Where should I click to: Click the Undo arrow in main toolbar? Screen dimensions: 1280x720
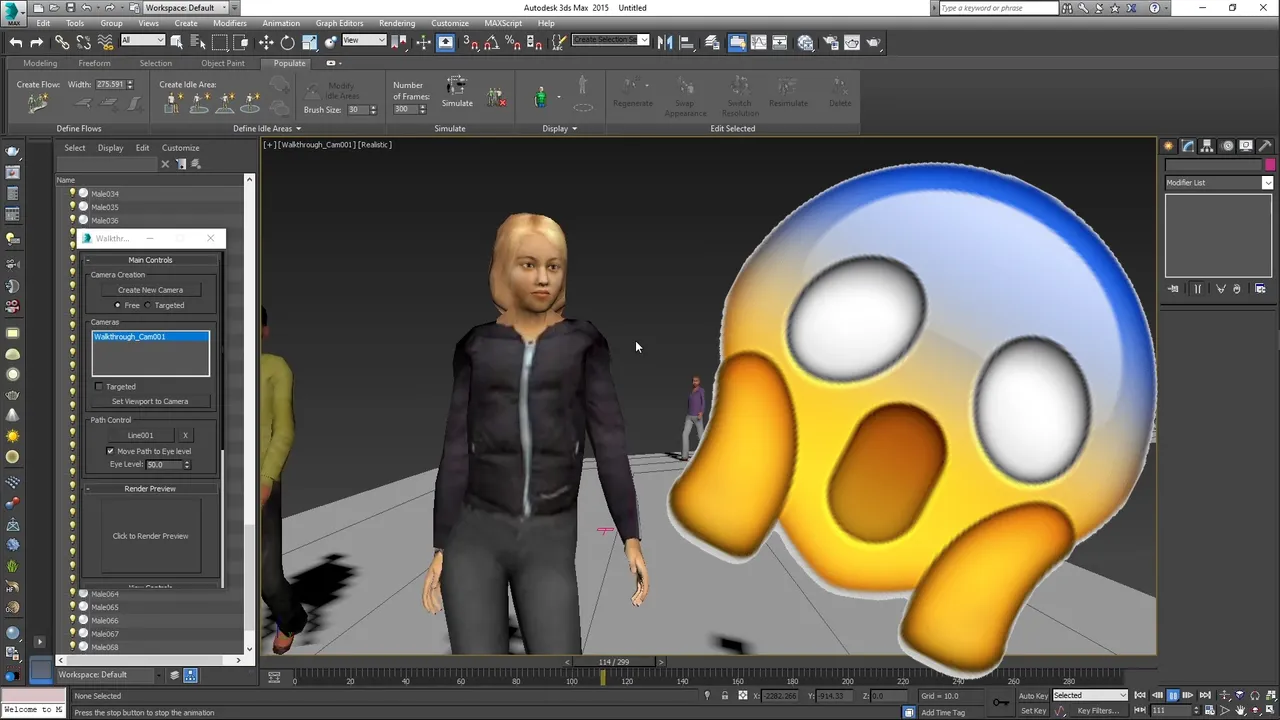tap(16, 42)
